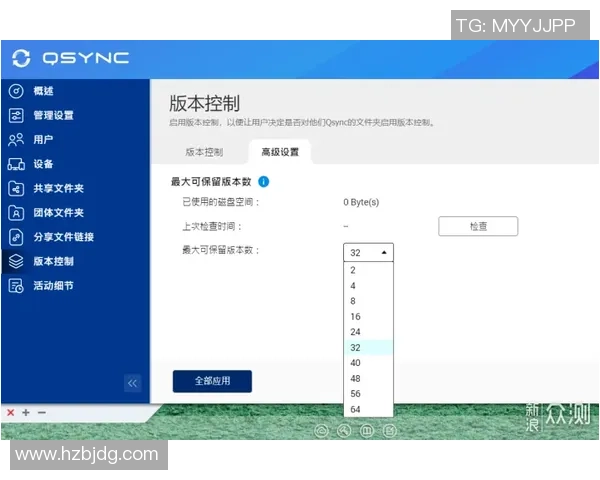Click the plus icon below the sidebar
This screenshot has height=480, width=600.
tap(26, 412)
